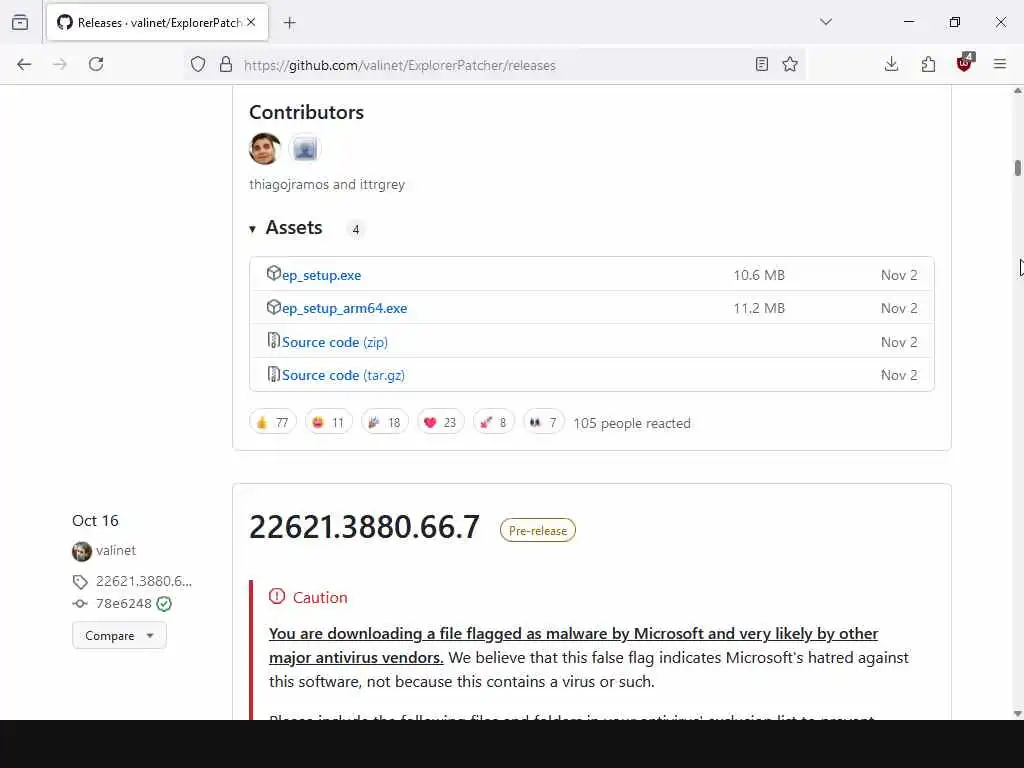
Task: Click the thumbs up reaction with 77
Action: pyautogui.click(x=273, y=423)
